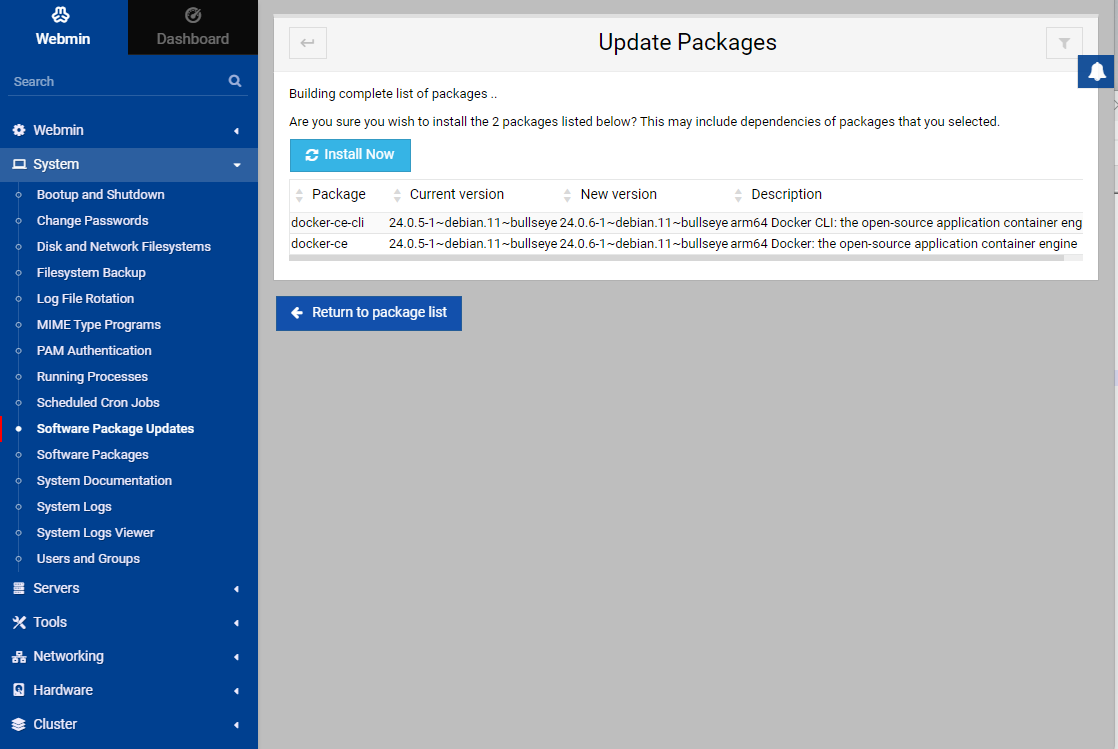Sort by Current version column
This screenshot has width=1118, height=749.
[456, 194]
